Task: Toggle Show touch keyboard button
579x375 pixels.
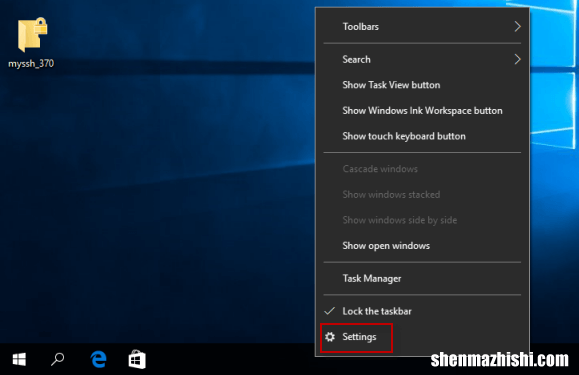Action: point(422,136)
